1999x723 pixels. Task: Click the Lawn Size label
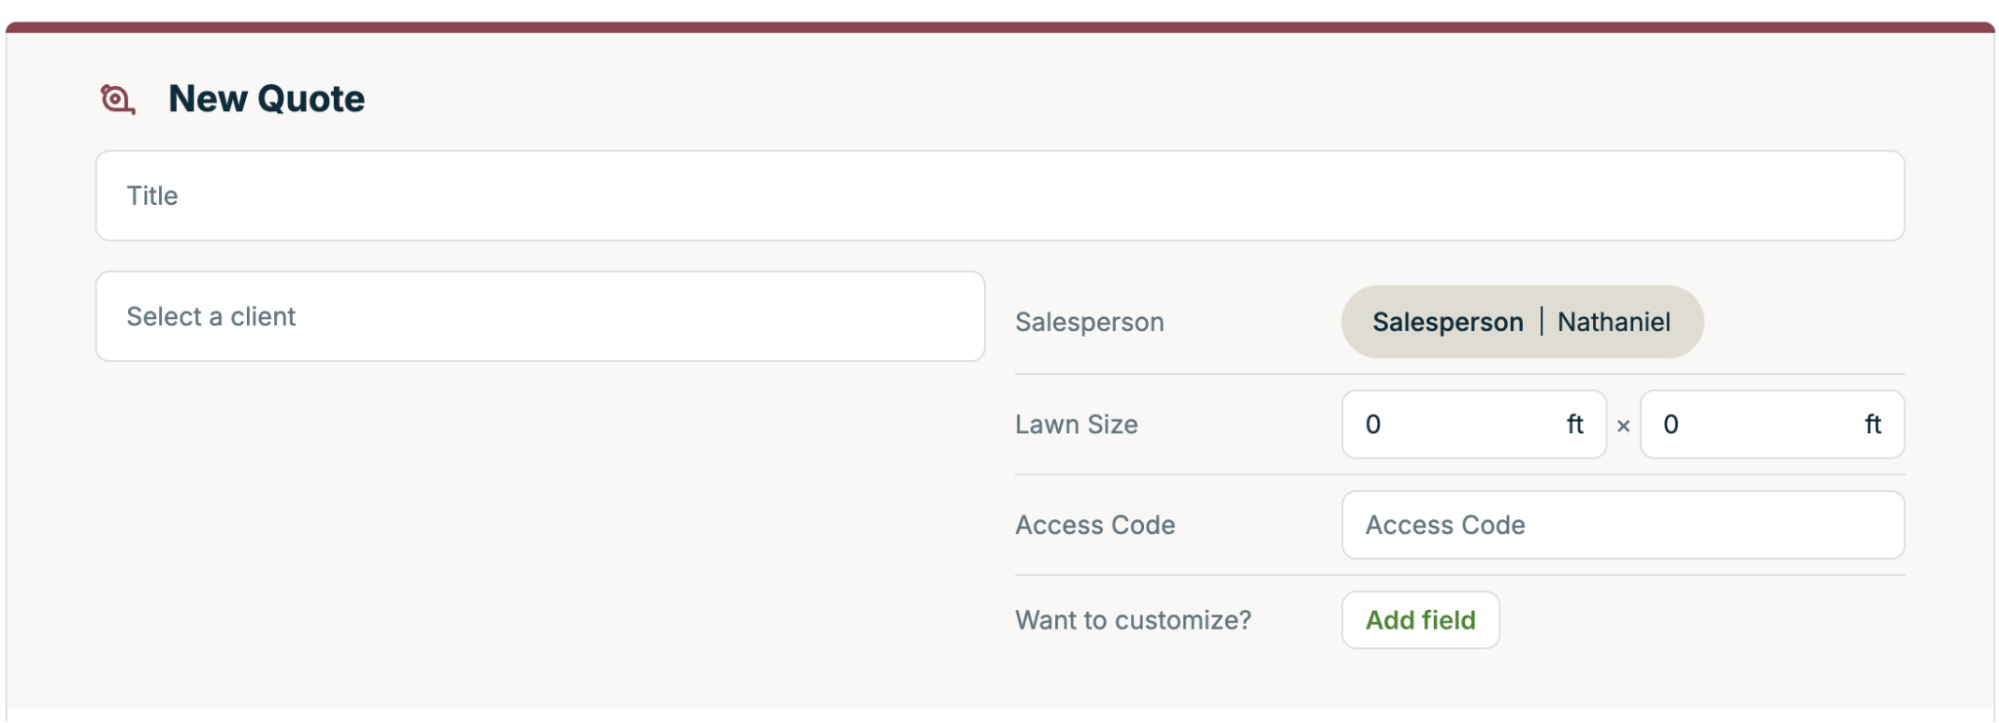1076,425
